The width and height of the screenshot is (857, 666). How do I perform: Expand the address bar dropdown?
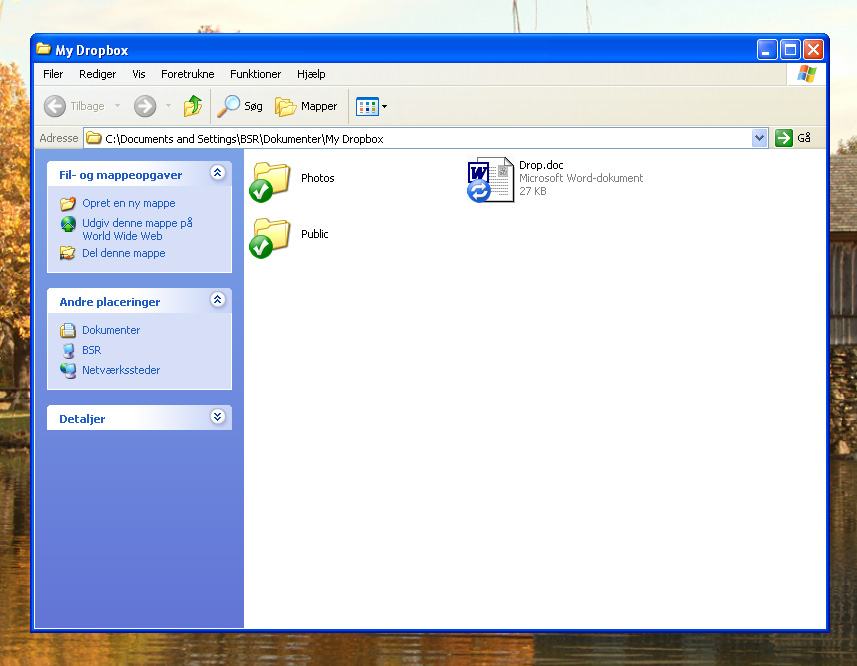click(759, 139)
